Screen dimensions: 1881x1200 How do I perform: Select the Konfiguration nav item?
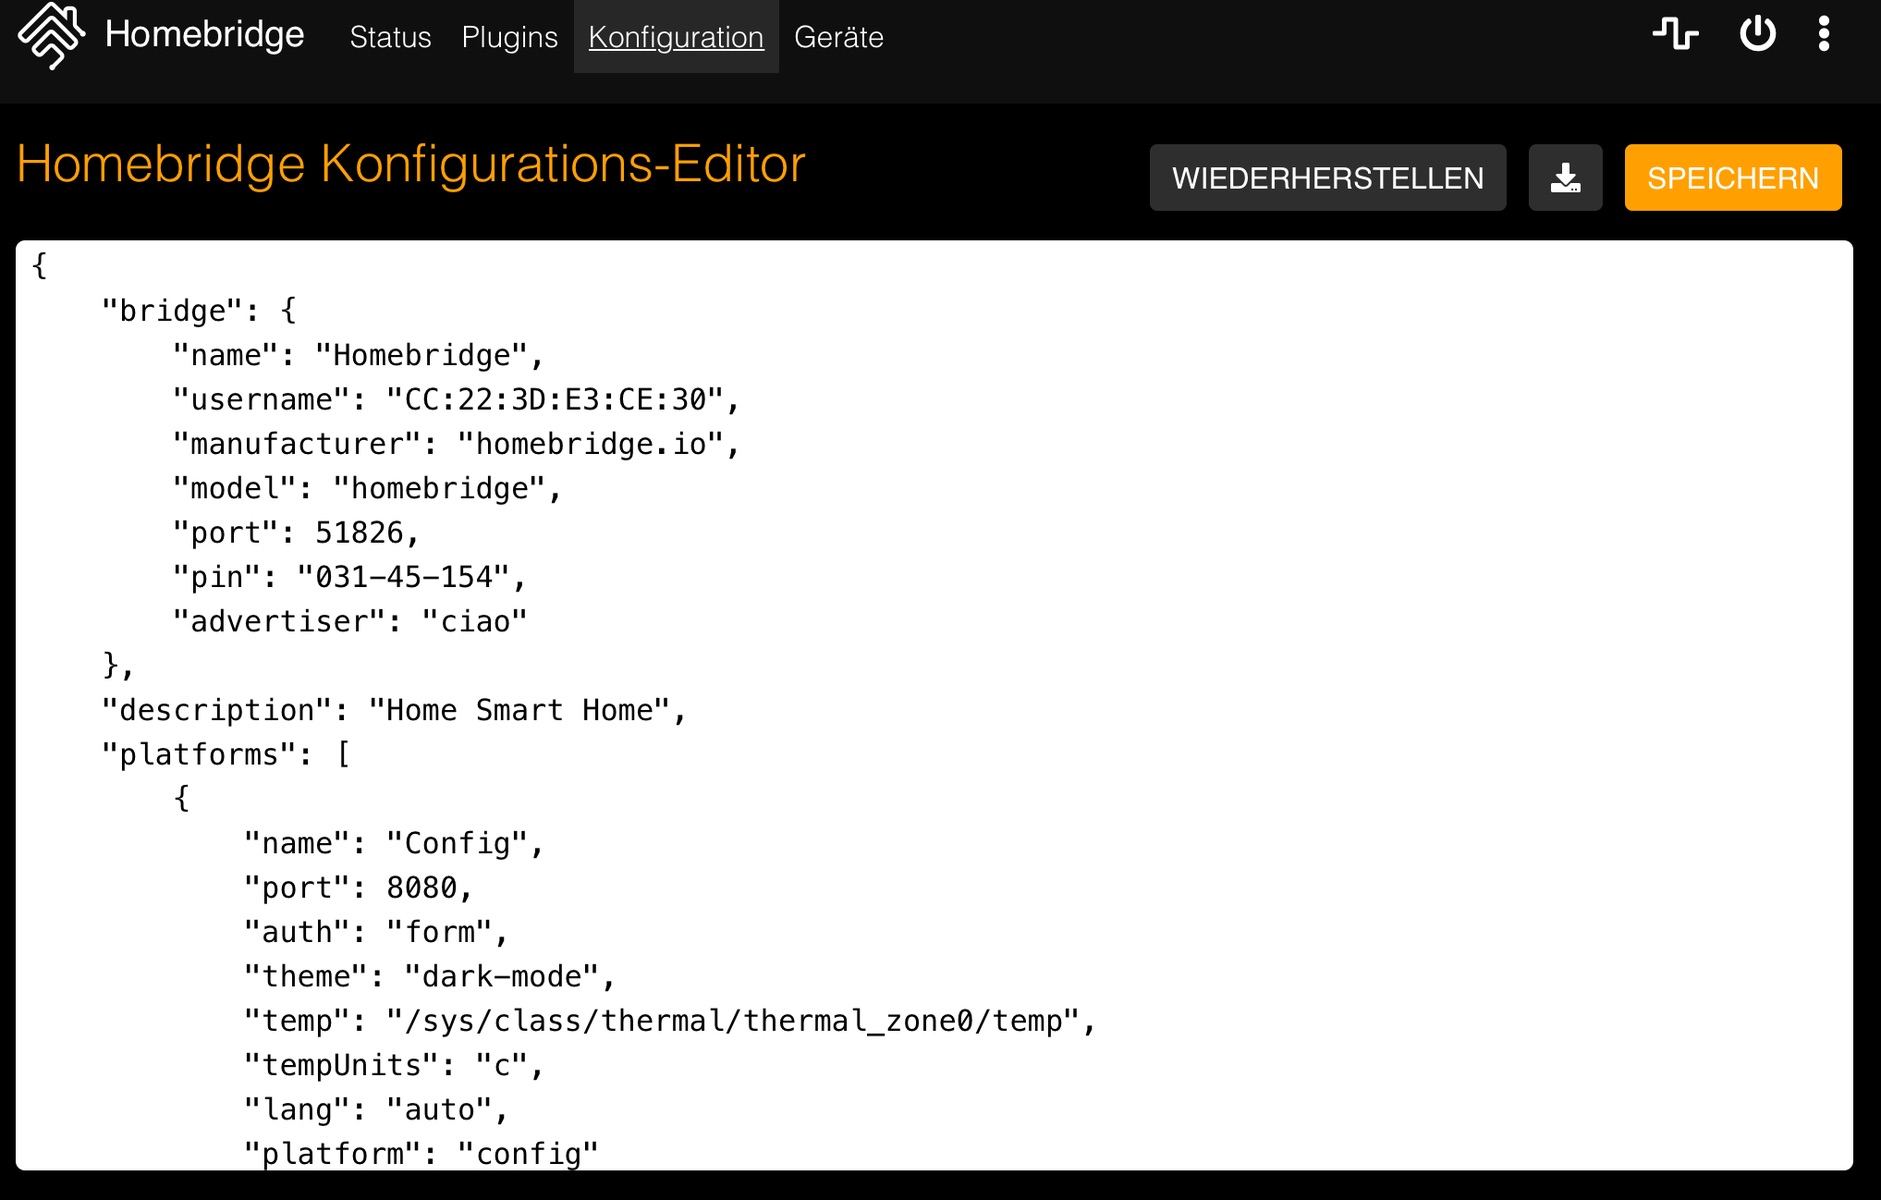coord(676,37)
